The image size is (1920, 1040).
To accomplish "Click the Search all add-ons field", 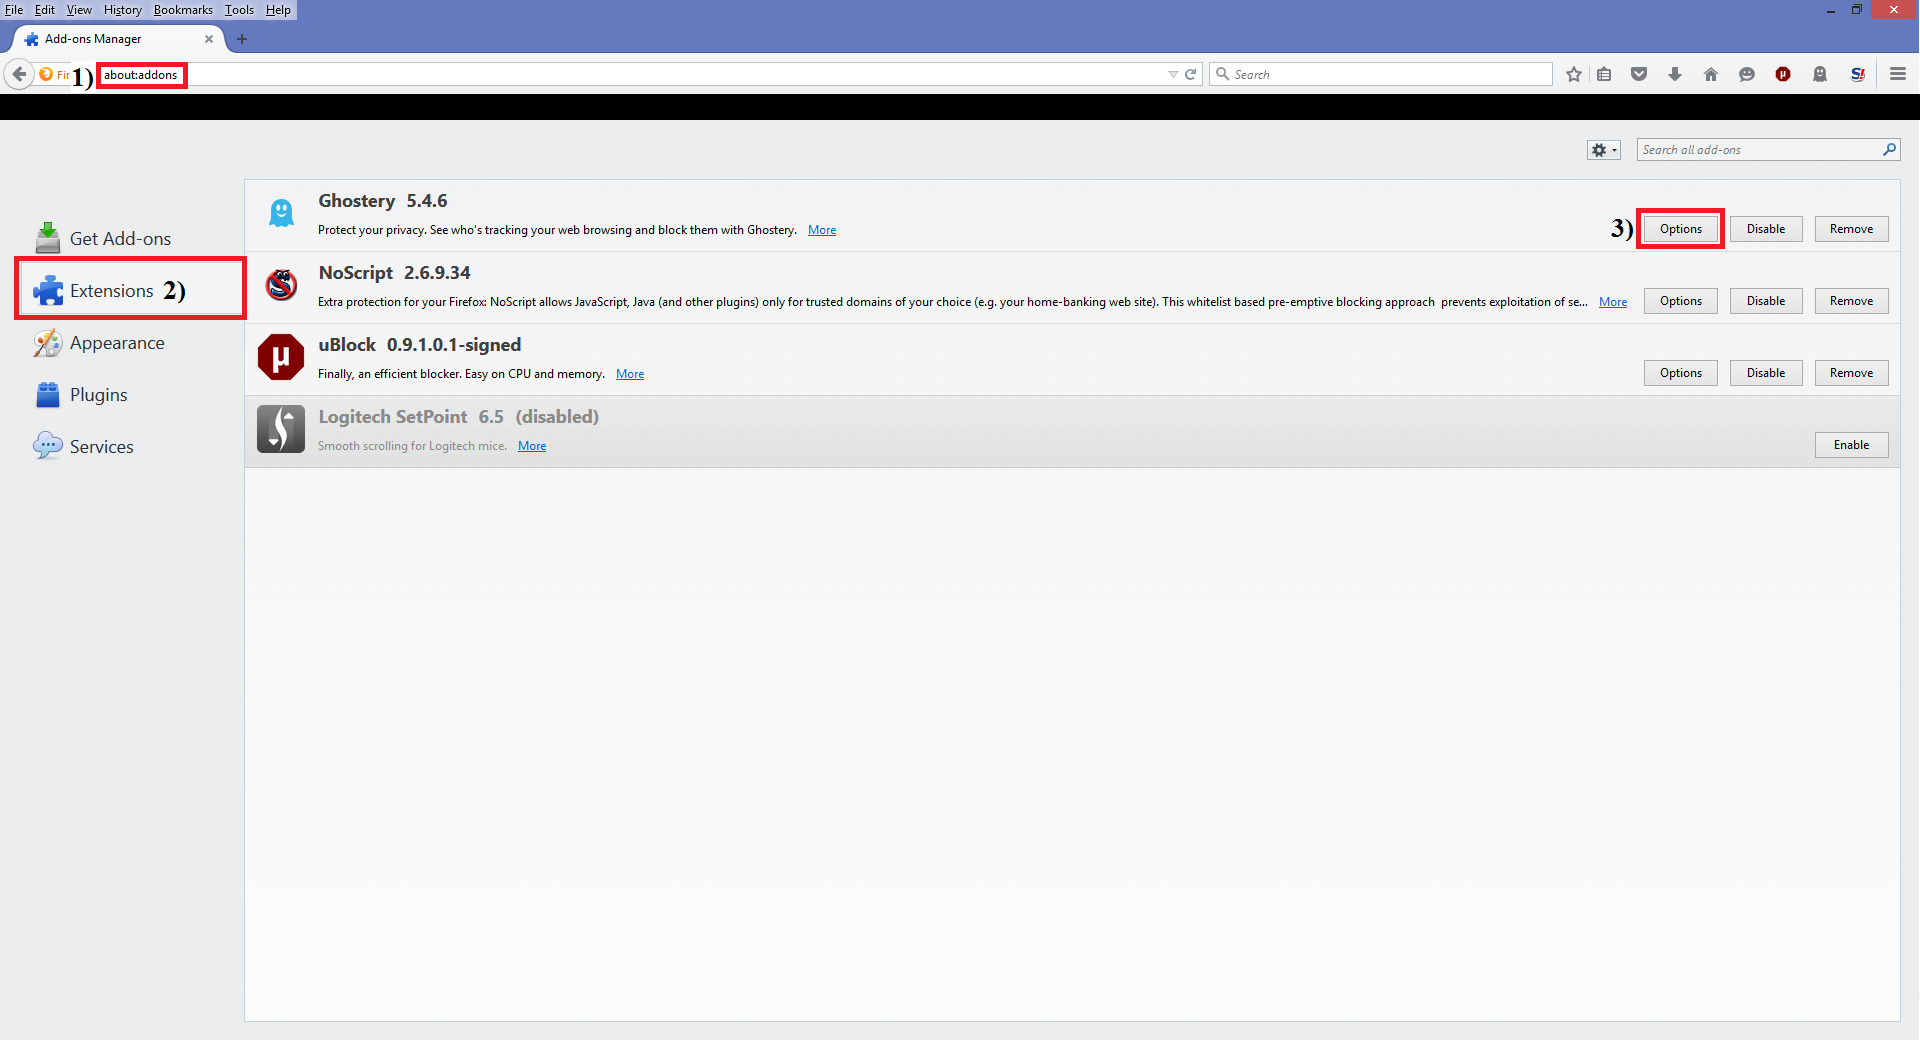I will click(x=1758, y=150).
